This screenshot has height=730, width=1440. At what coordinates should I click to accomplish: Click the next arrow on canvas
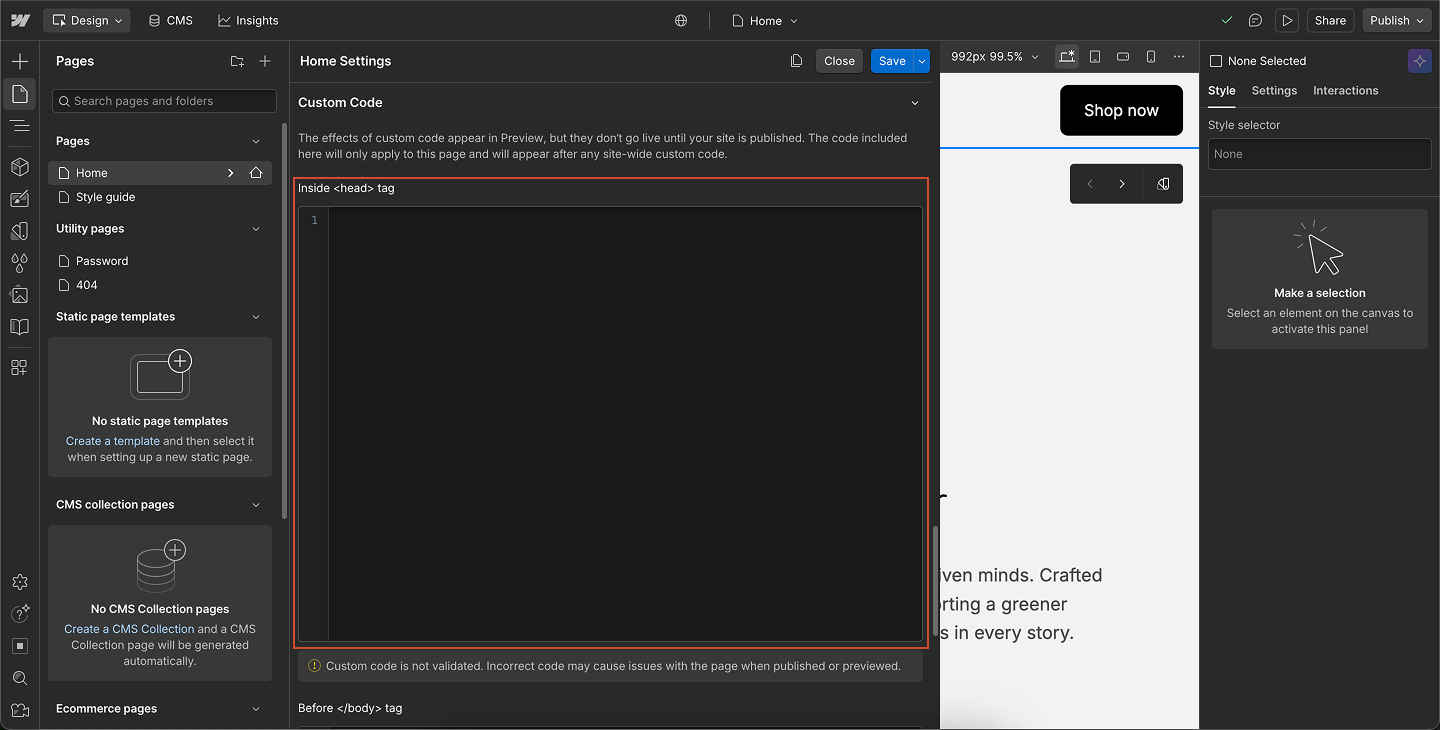click(x=1122, y=184)
